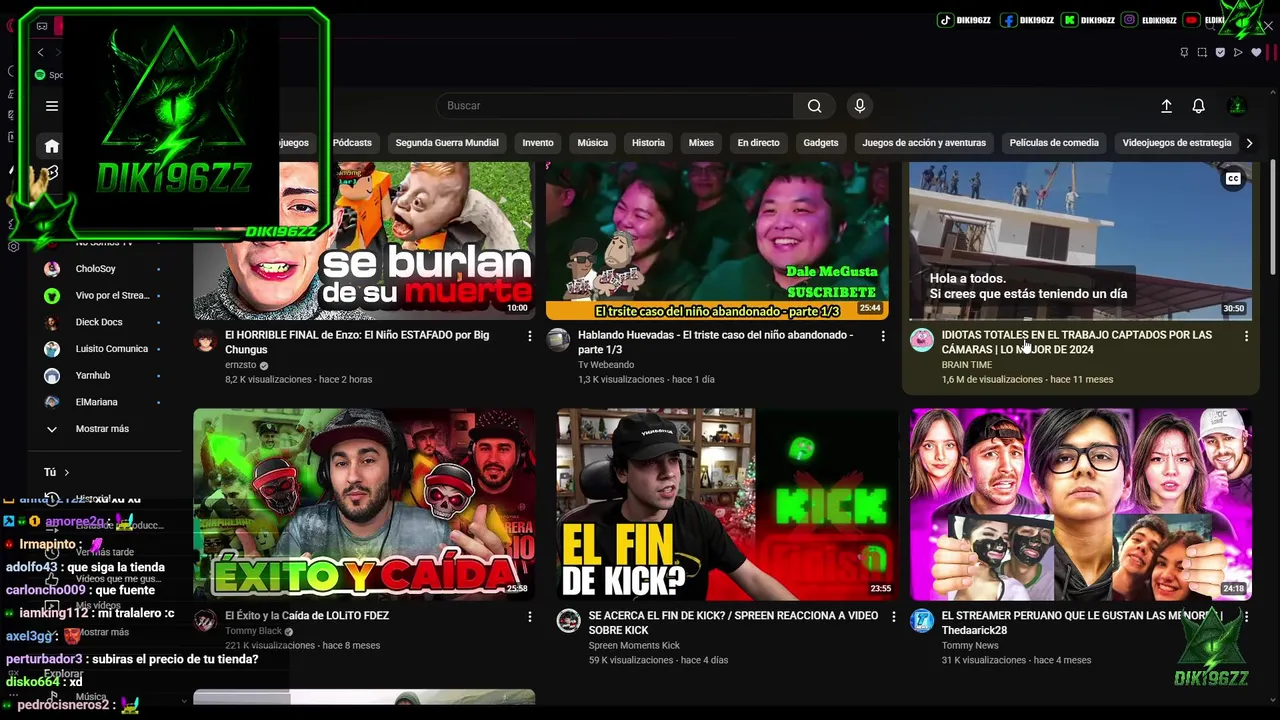Open the YouTube hamburger guide menu
Screen dimensions: 1280x720
click(x=52, y=106)
